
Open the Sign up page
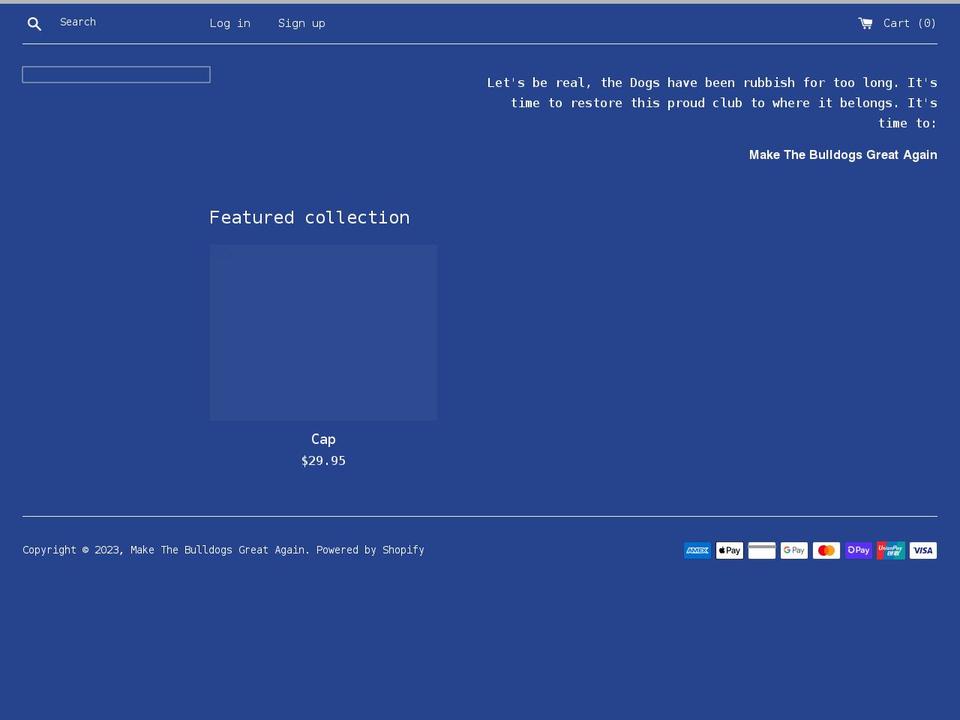(x=301, y=23)
